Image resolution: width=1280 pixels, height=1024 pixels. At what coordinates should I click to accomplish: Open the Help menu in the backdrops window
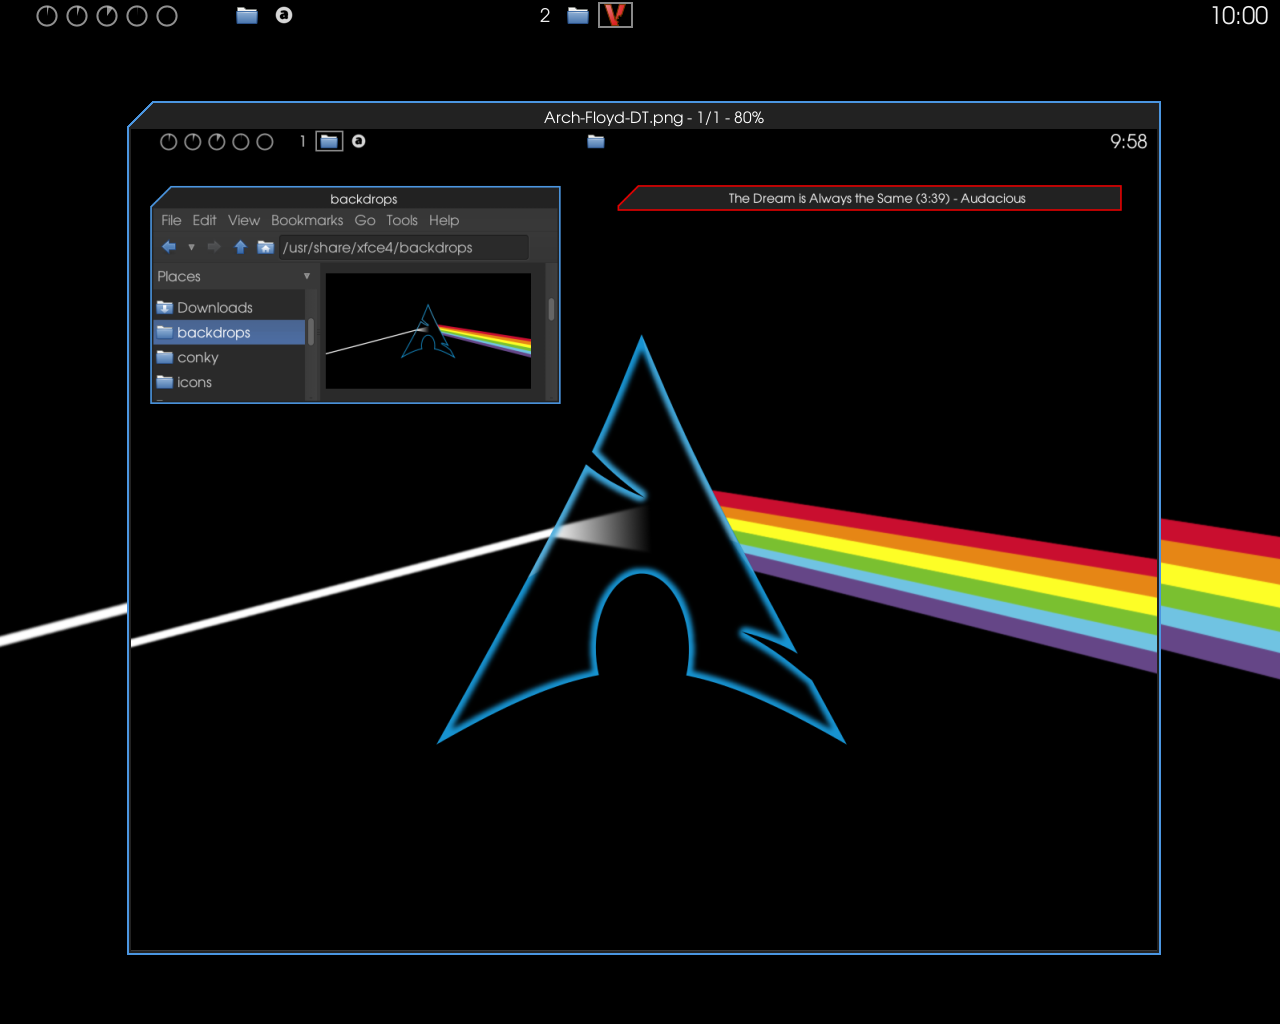tap(444, 220)
